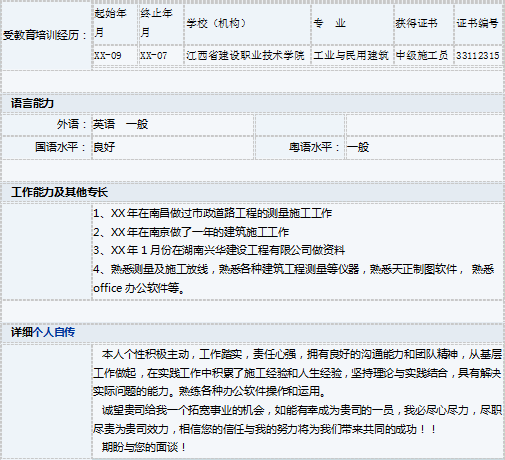Click the certificate number 33112315
This screenshot has height=460, width=505.
(x=478, y=55)
